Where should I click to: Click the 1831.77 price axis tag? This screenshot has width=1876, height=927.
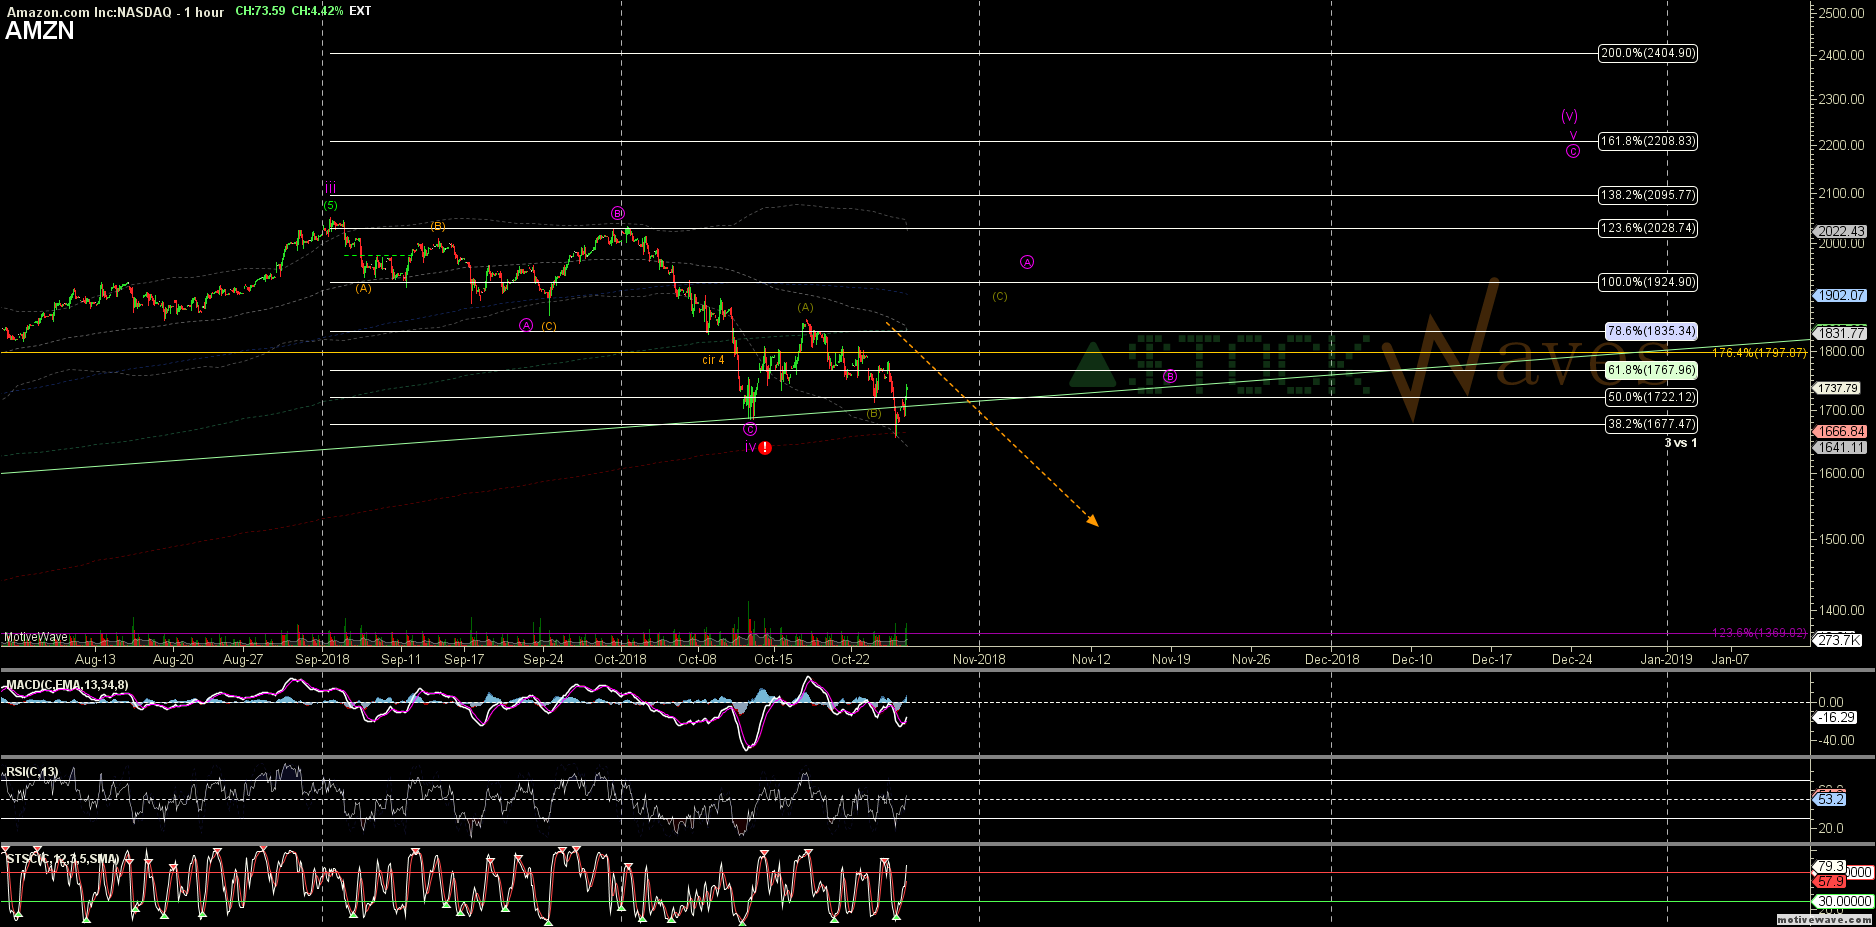click(1841, 333)
